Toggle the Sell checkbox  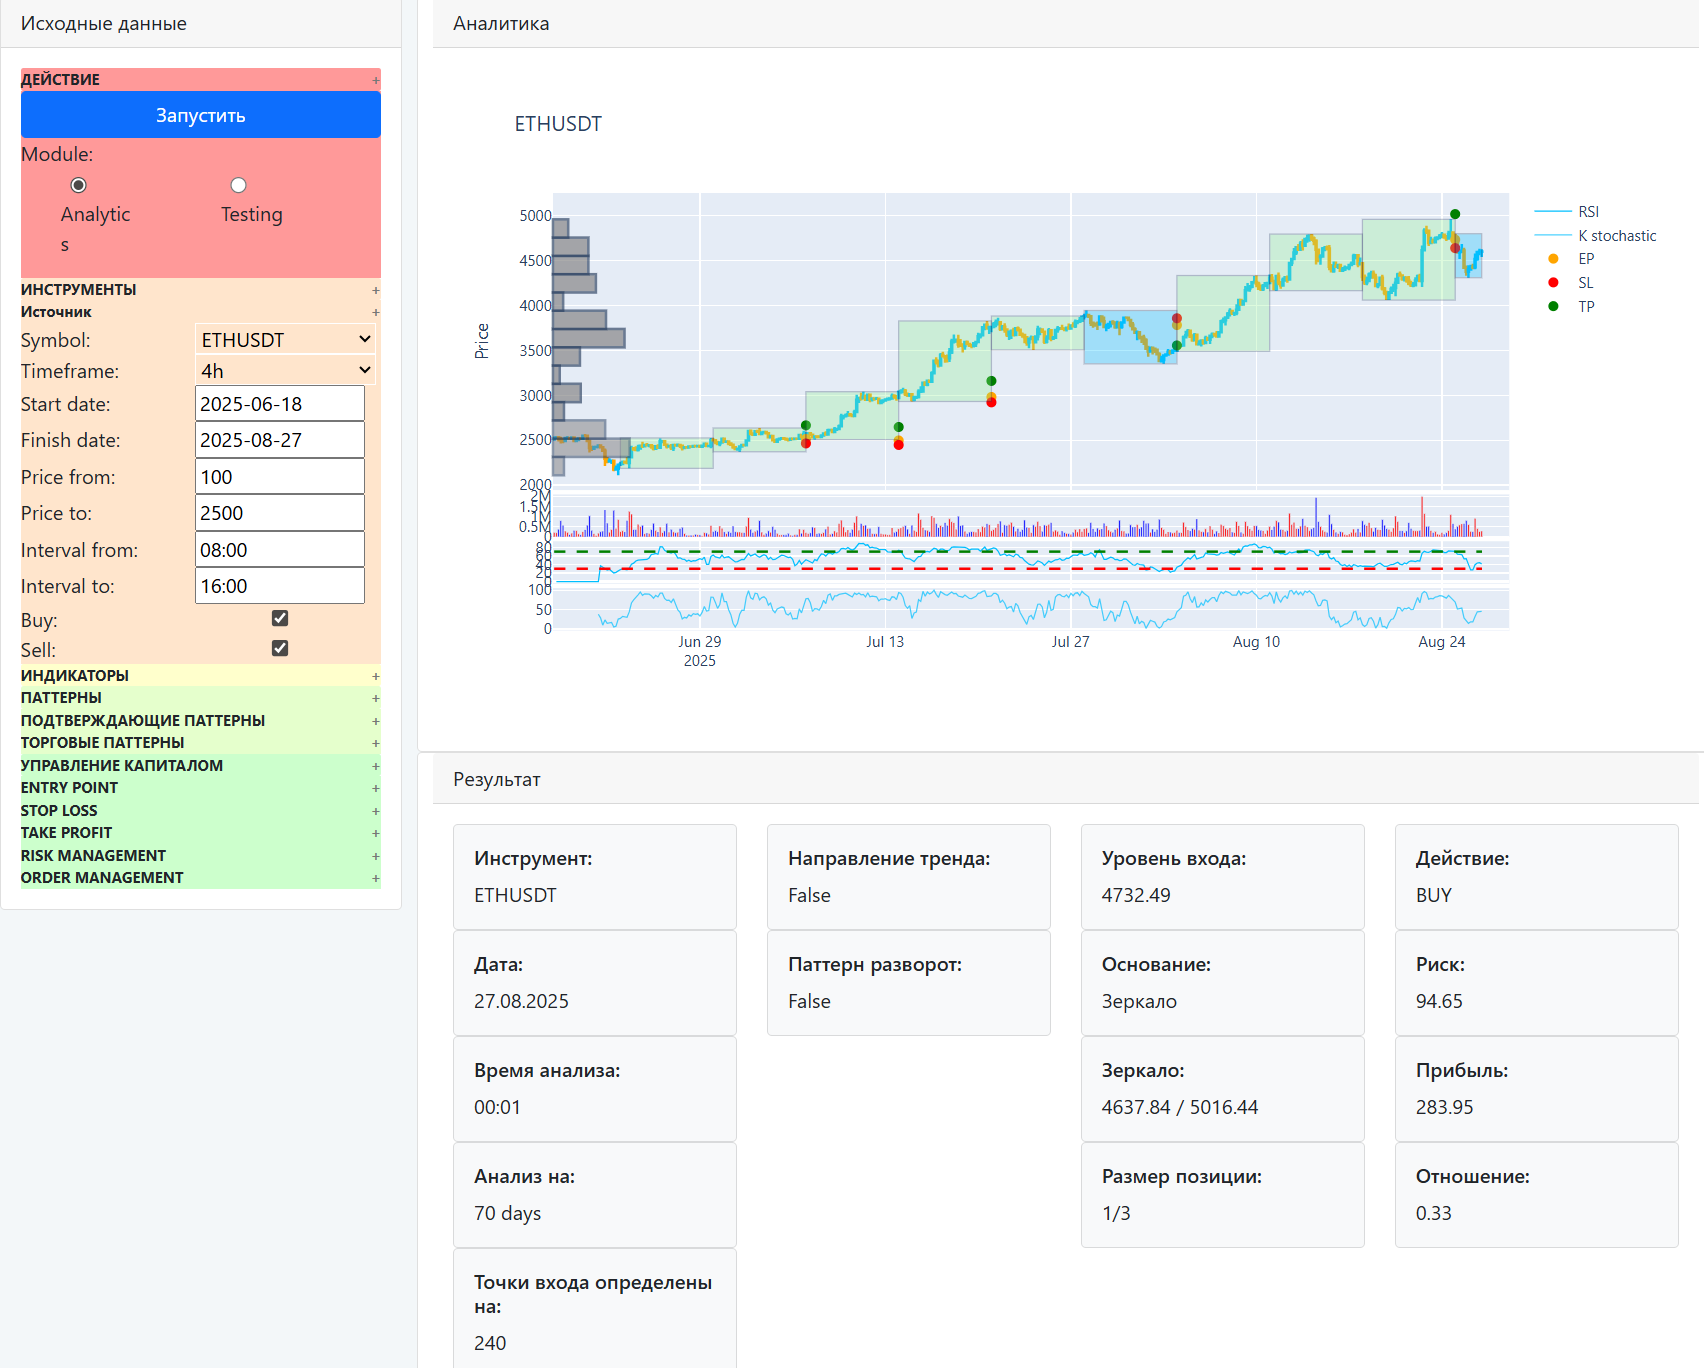[x=280, y=648]
